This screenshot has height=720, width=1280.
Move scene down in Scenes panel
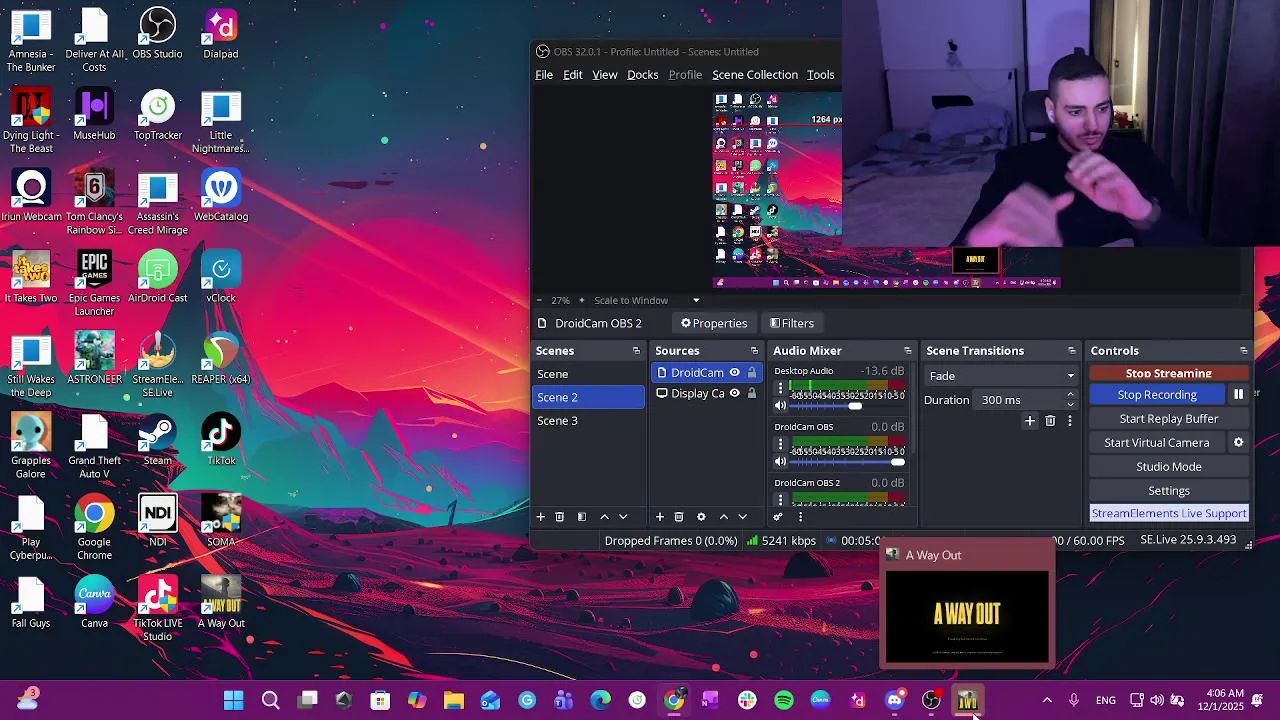623,517
